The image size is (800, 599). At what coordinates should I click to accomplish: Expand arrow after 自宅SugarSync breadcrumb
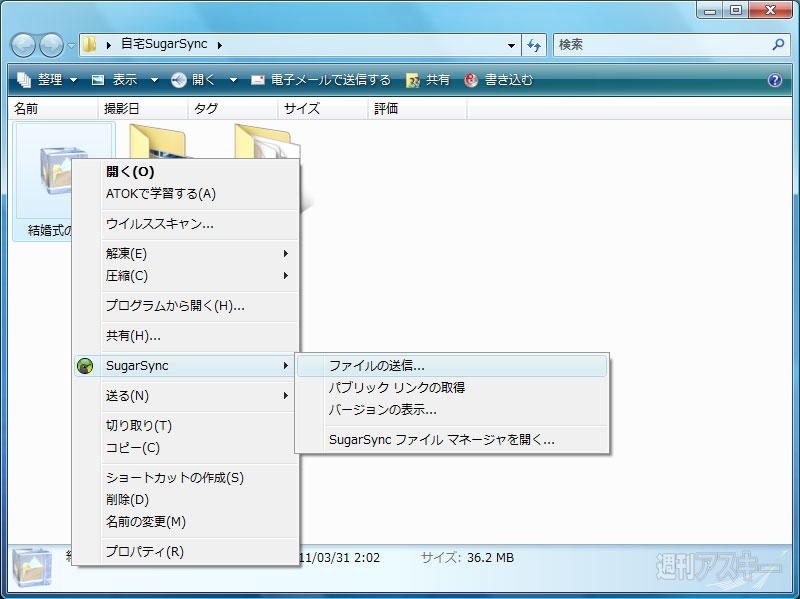point(220,45)
